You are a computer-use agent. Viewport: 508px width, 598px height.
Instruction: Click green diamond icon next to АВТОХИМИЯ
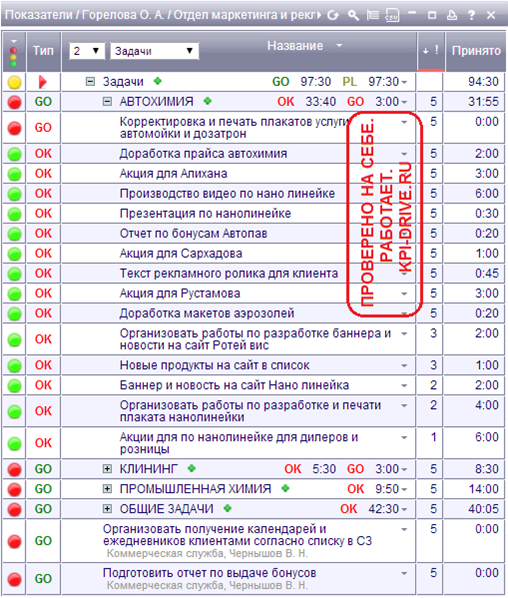click(207, 101)
